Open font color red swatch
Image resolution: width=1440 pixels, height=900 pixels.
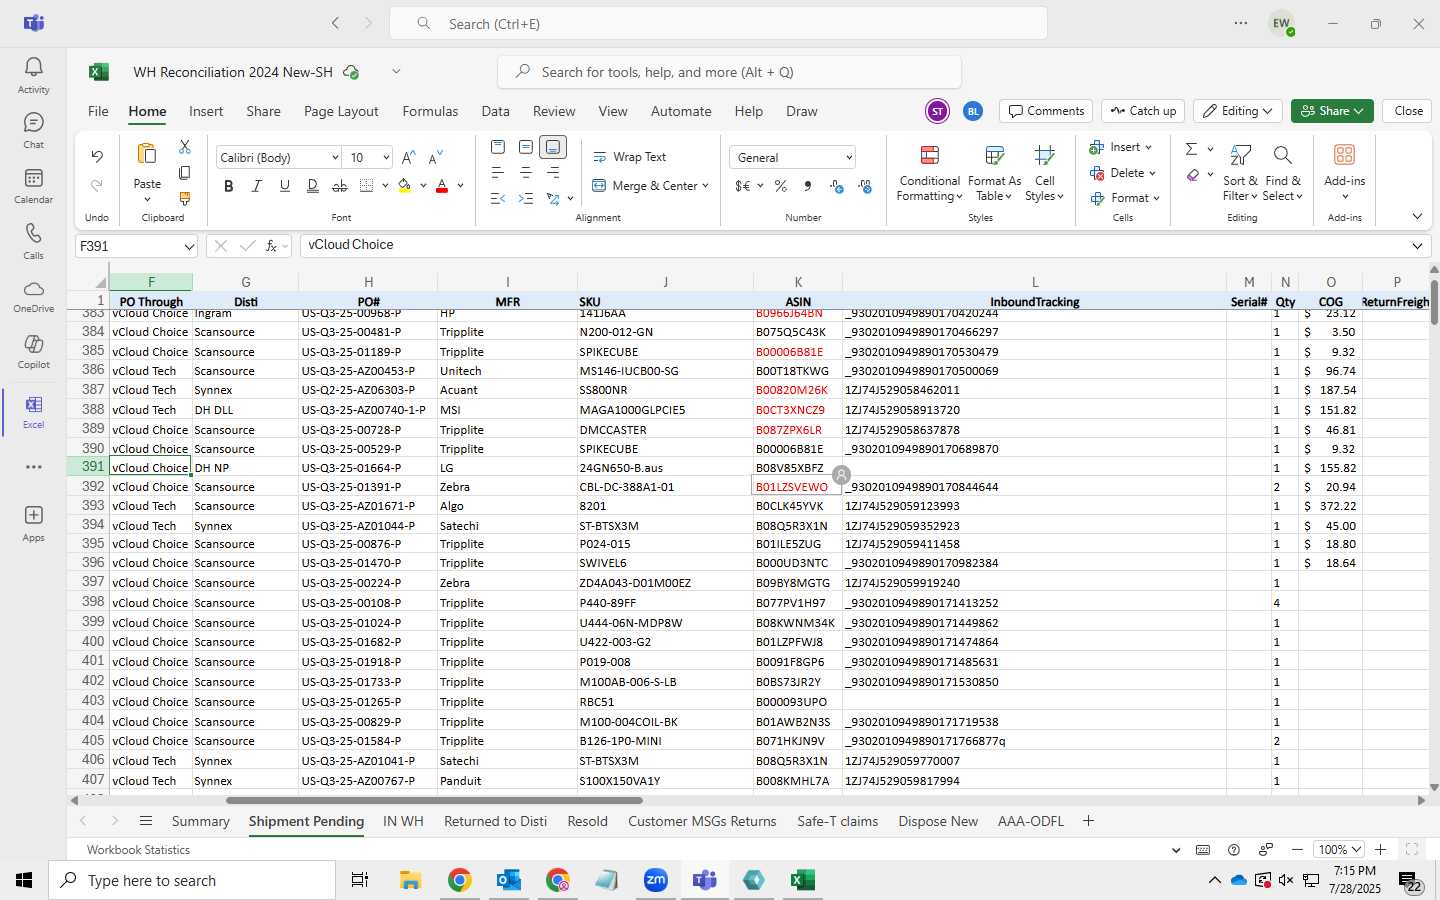(x=442, y=186)
